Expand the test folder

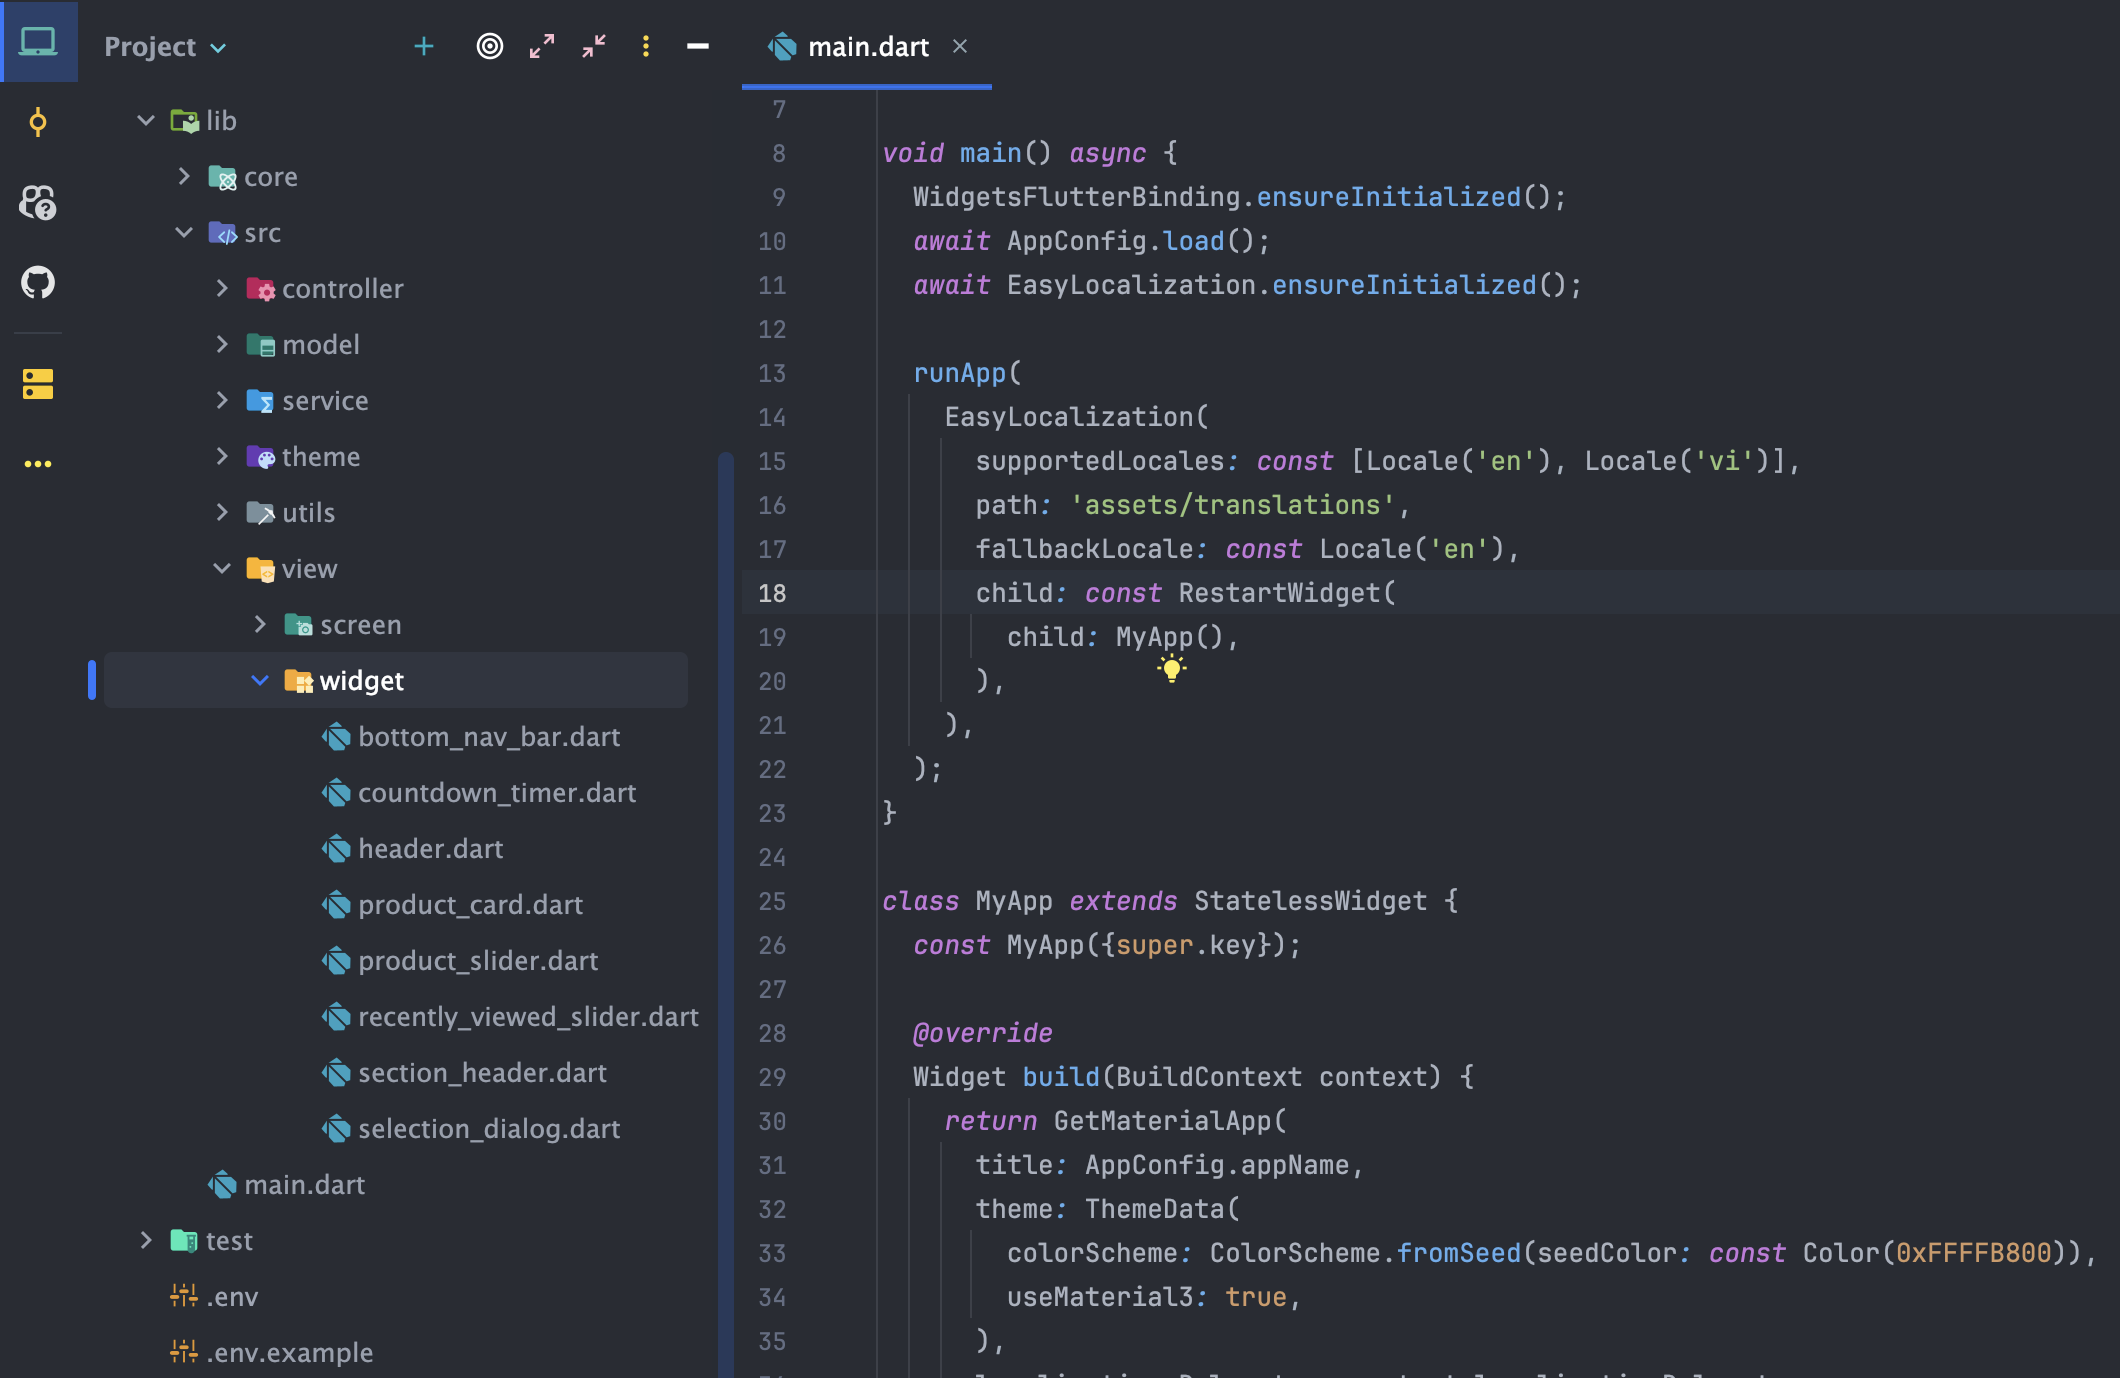point(146,1240)
